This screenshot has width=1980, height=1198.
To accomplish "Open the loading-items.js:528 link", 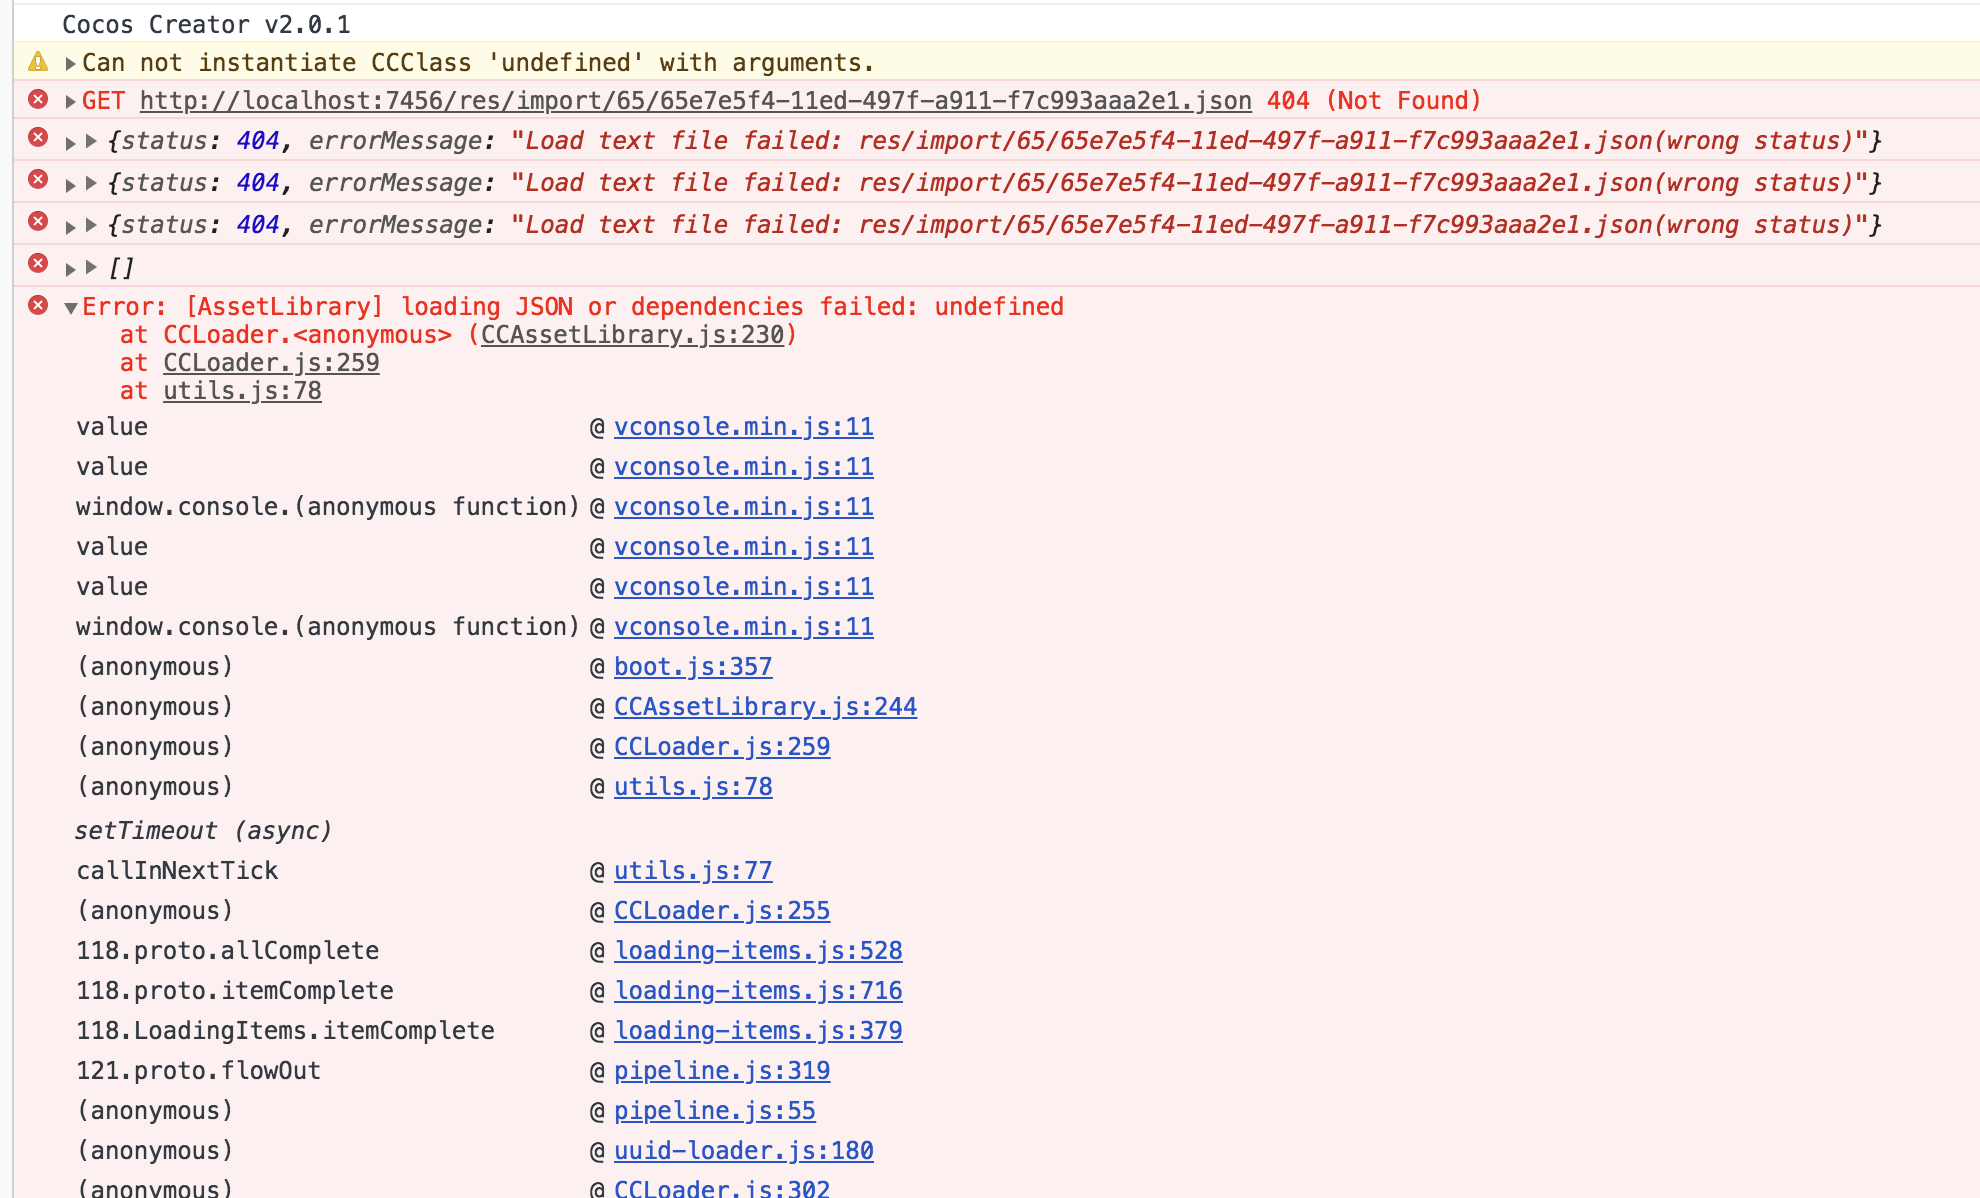I will (758, 951).
